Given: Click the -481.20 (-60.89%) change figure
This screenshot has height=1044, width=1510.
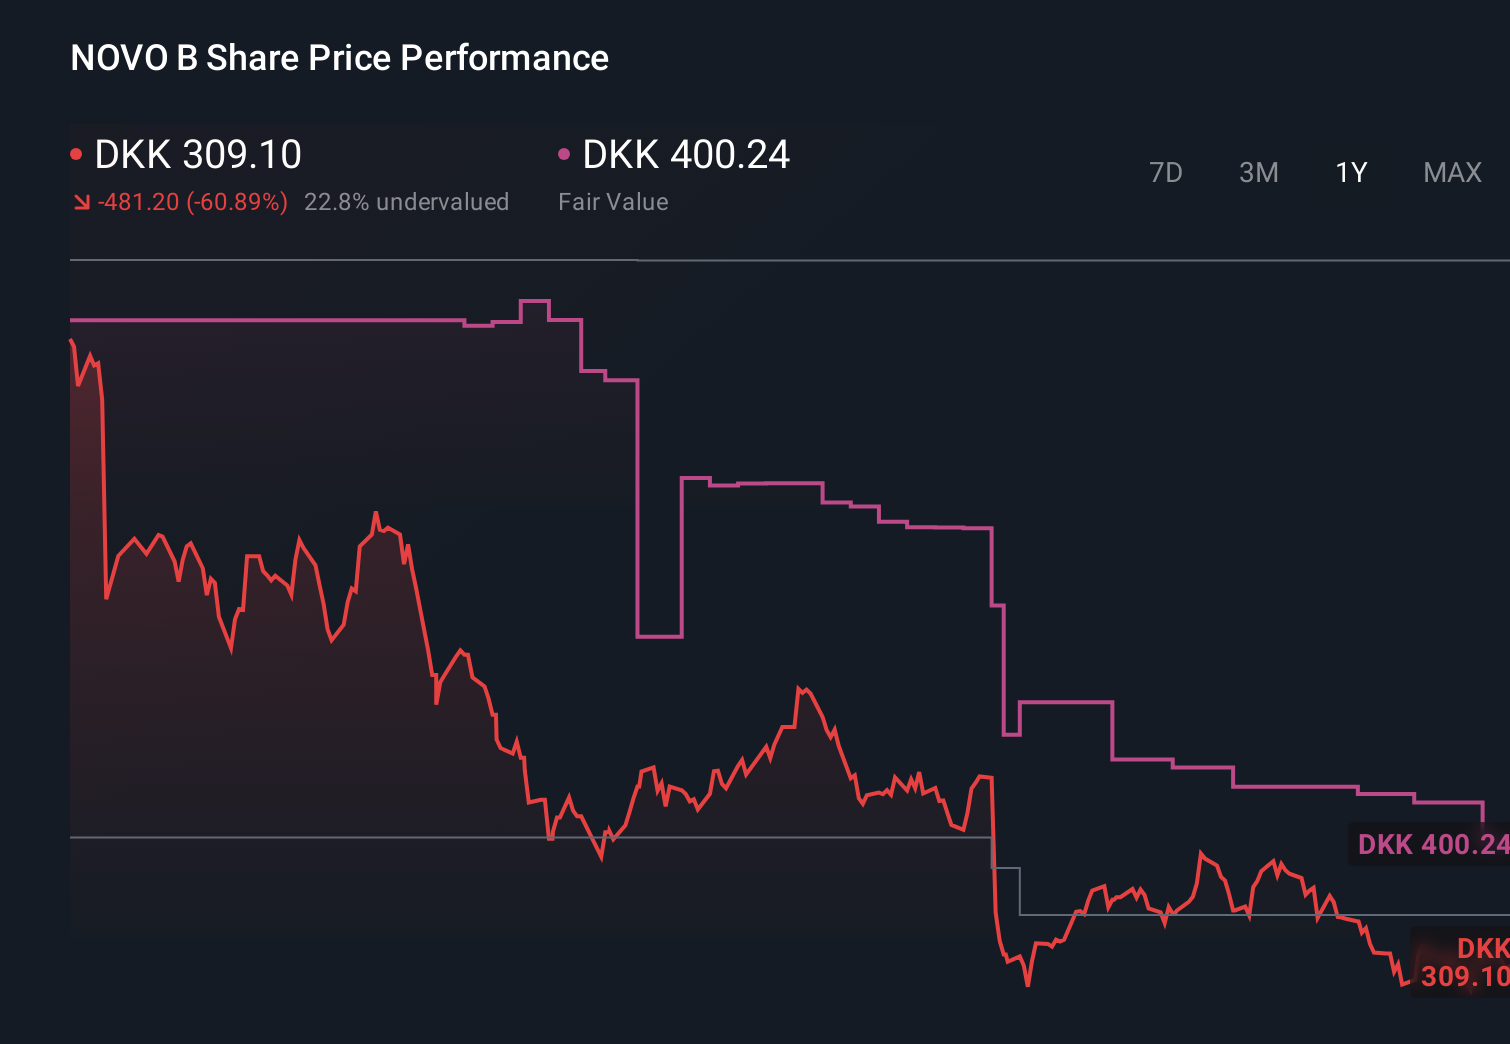Looking at the screenshot, I should pyautogui.click(x=190, y=201).
